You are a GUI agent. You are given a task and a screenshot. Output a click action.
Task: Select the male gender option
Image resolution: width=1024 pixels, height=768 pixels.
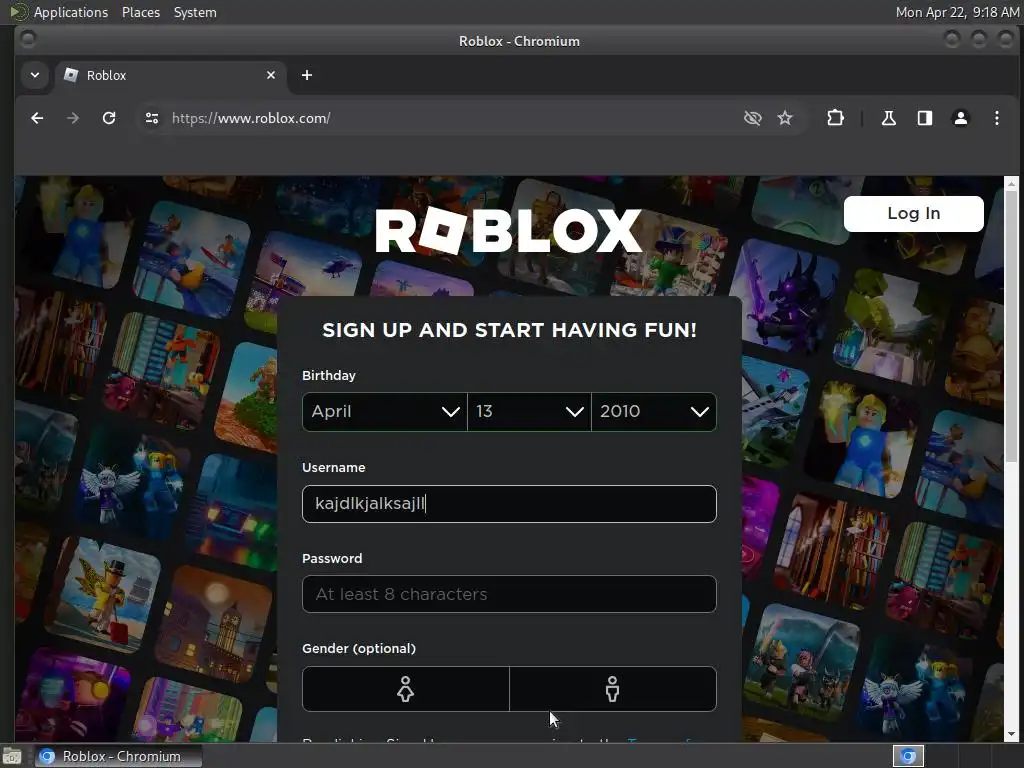[613, 689]
